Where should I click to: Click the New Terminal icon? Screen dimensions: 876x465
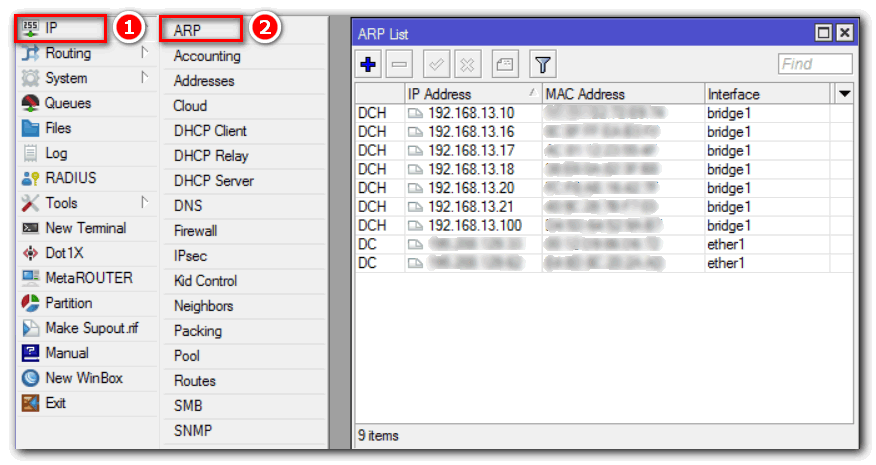coord(30,228)
